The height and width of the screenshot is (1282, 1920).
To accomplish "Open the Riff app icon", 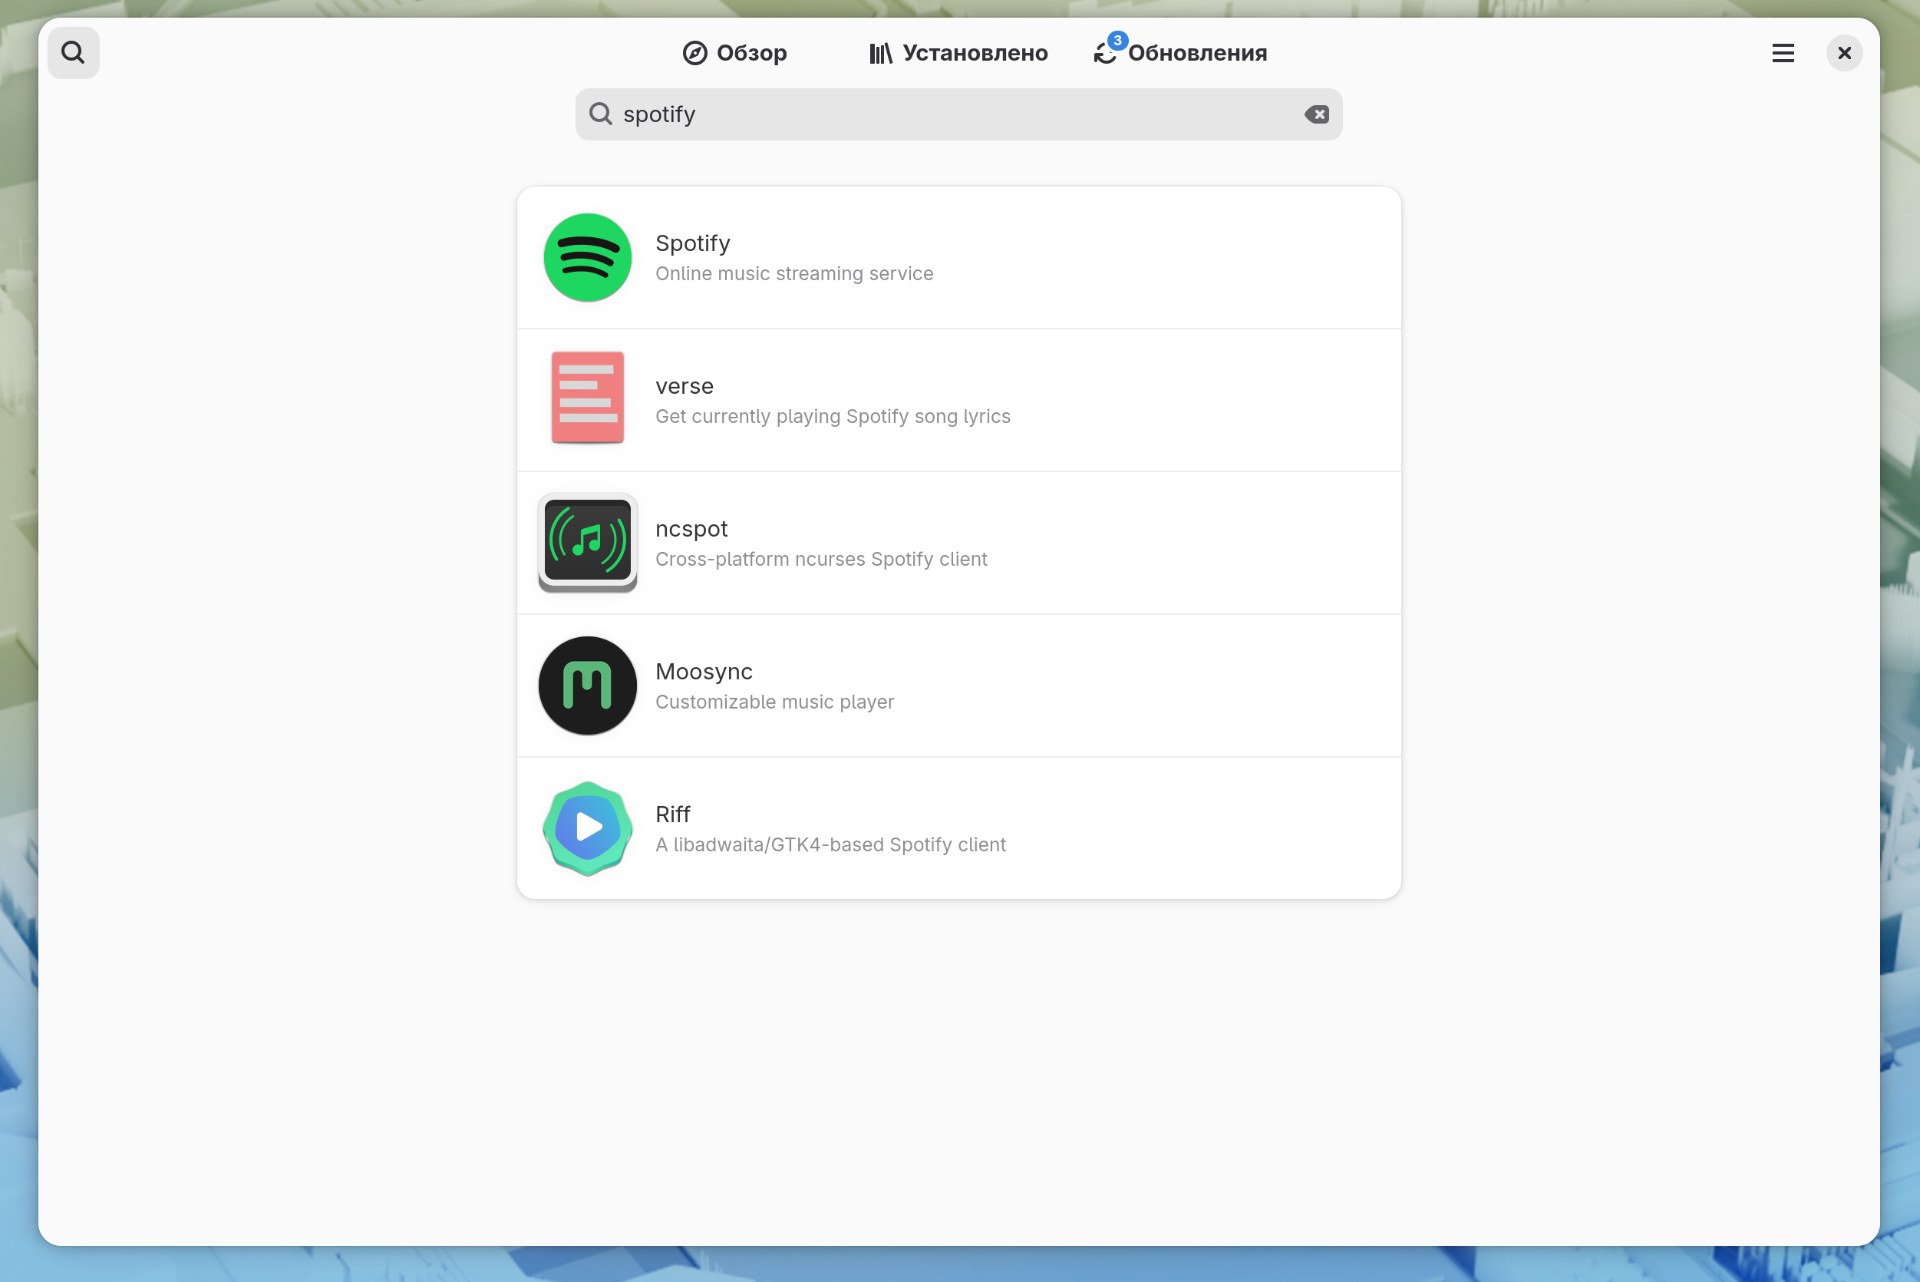I will point(587,828).
